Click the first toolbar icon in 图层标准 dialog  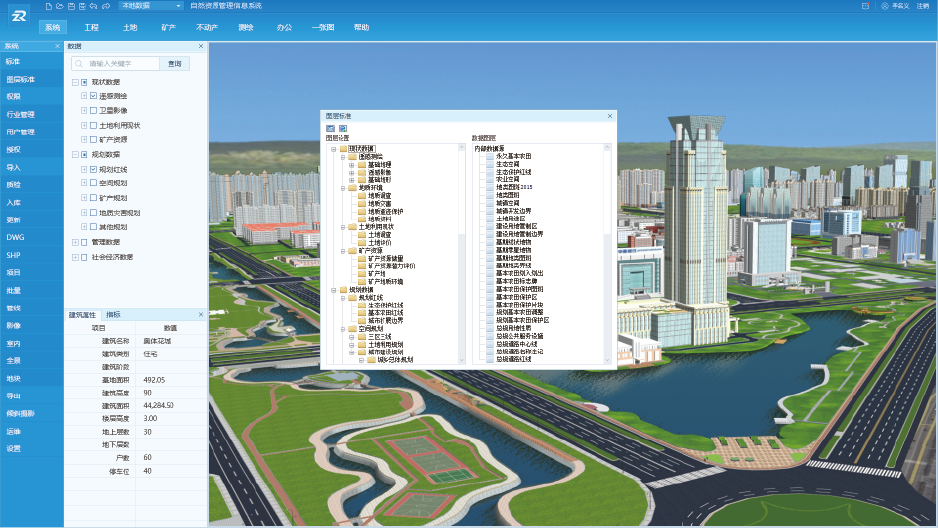tap(331, 128)
